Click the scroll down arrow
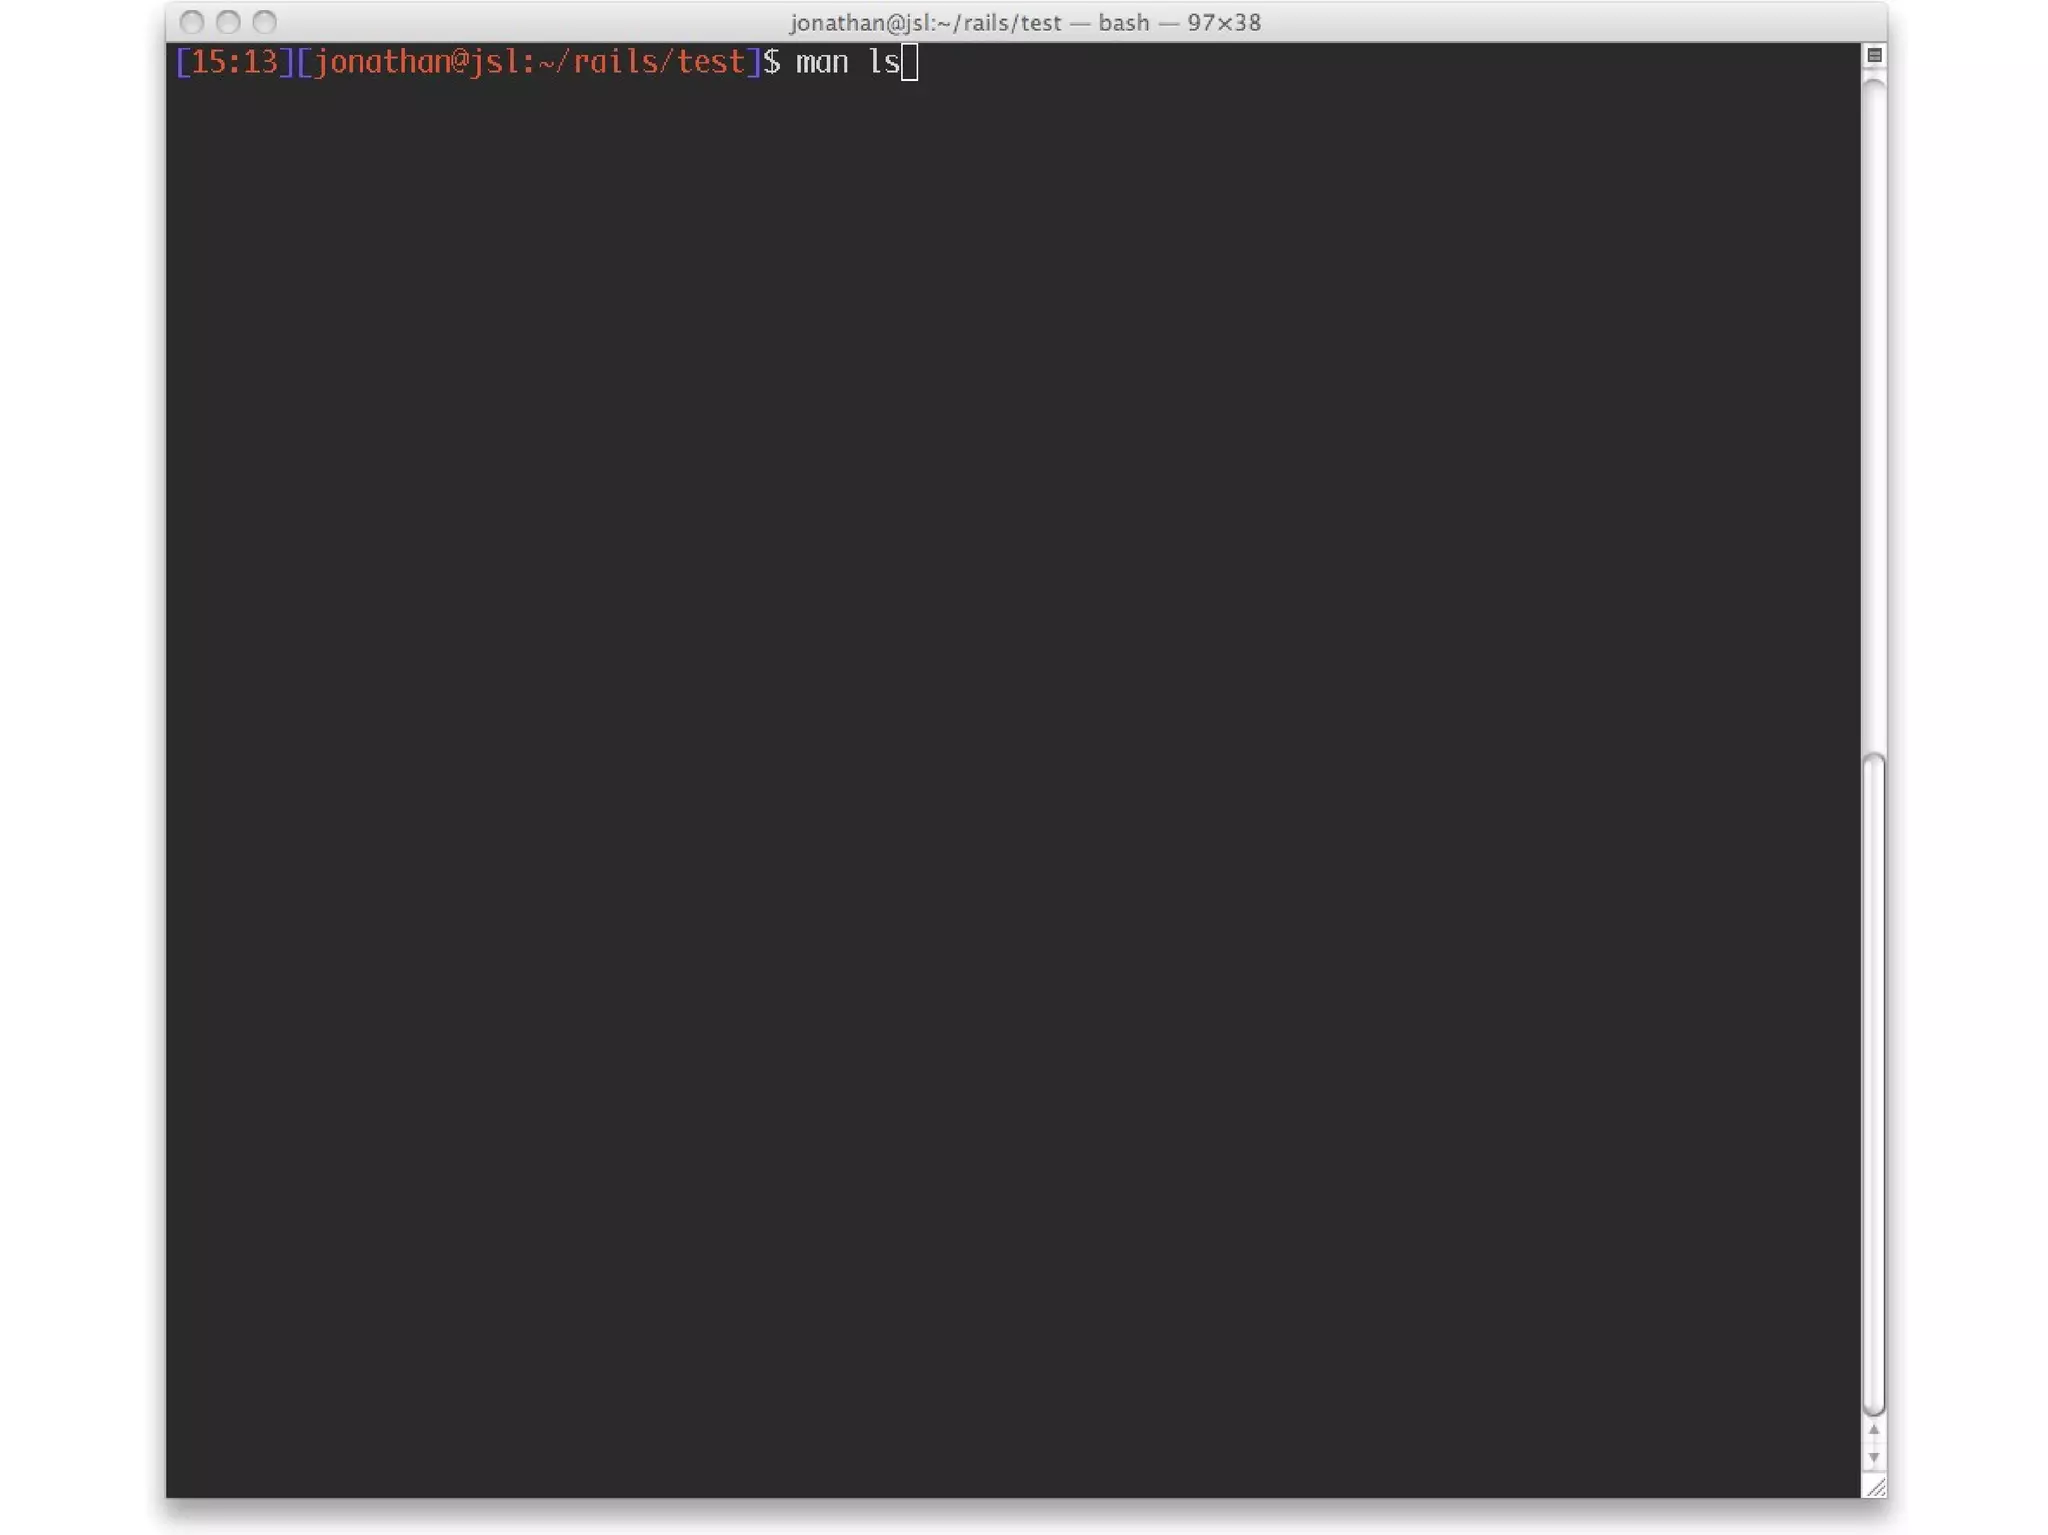This screenshot has height=1535, width=2048. 1874,1458
